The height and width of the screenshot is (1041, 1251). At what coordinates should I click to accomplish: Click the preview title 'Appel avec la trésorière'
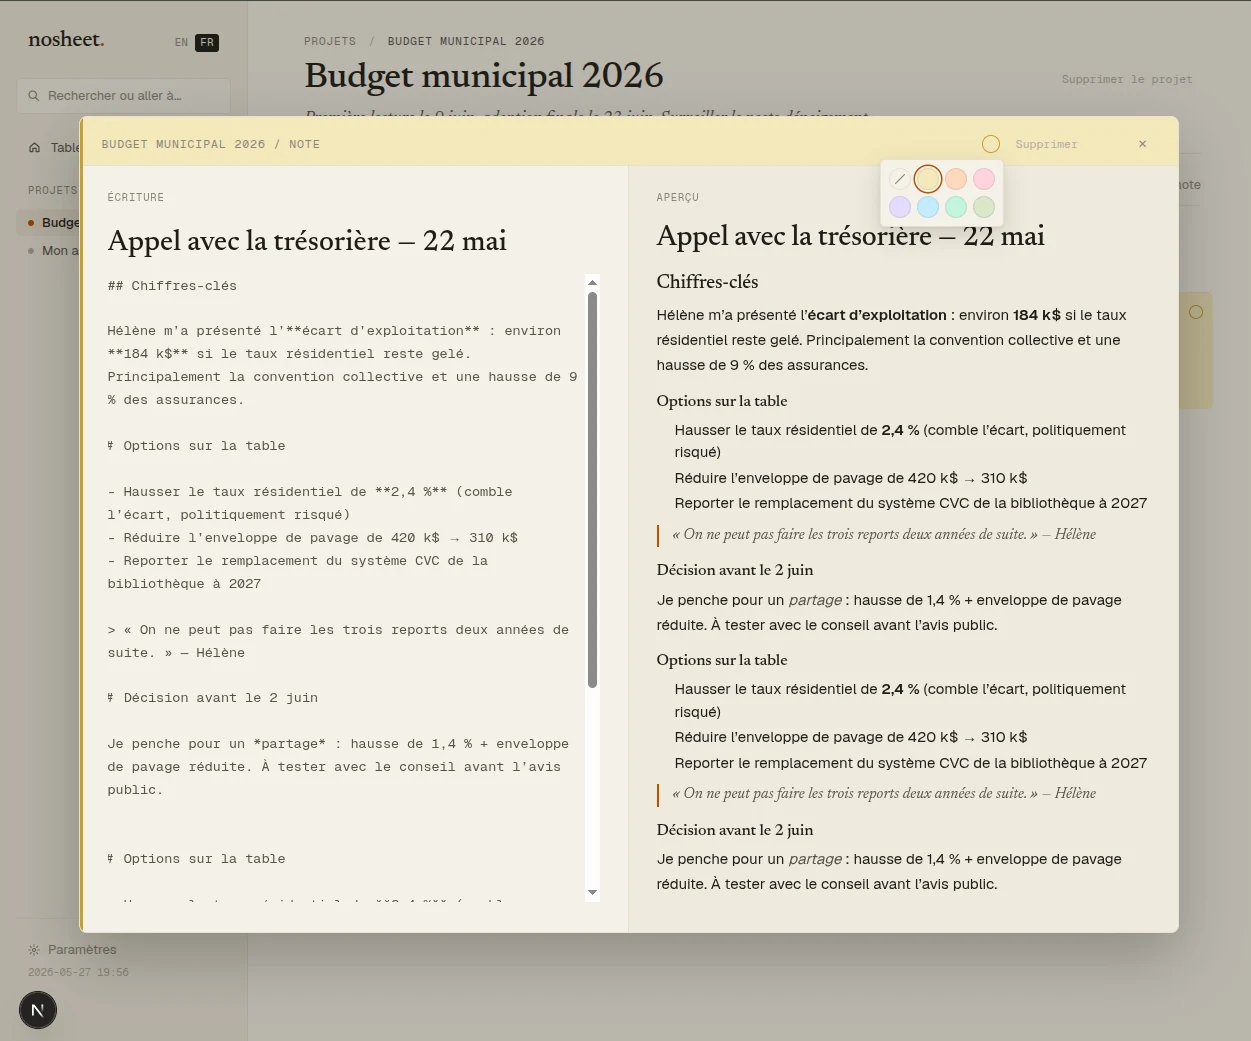point(850,235)
